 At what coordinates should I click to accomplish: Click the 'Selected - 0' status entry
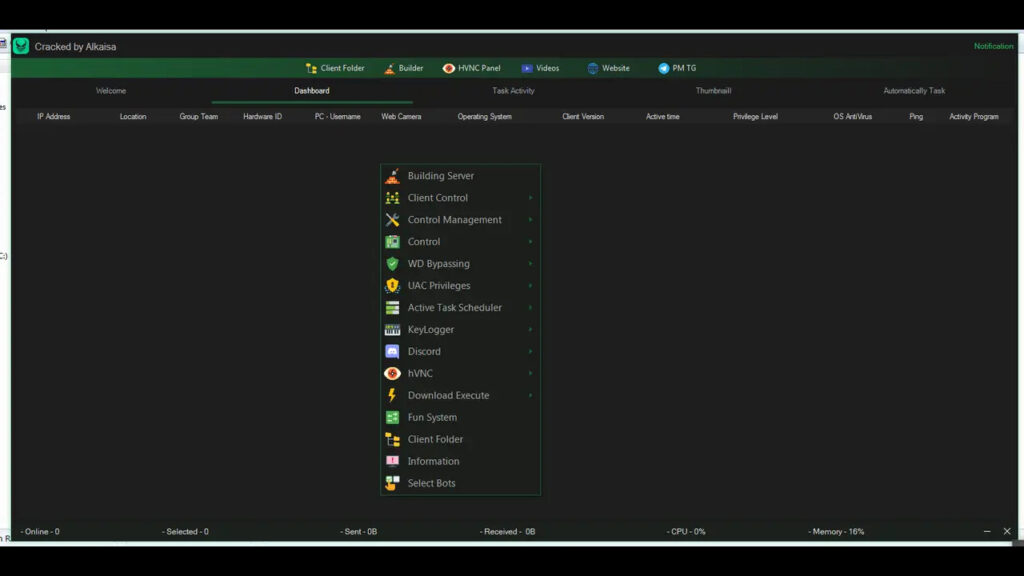(185, 532)
